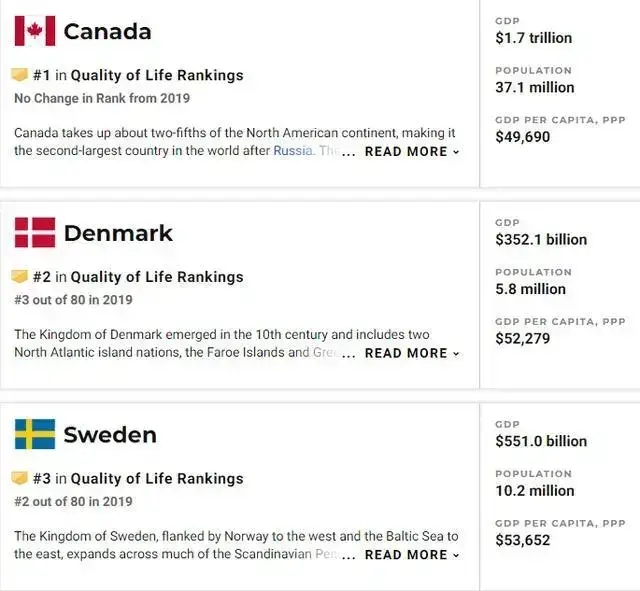
Task: Click the Denmark flag icon
Action: tap(35, 233)
